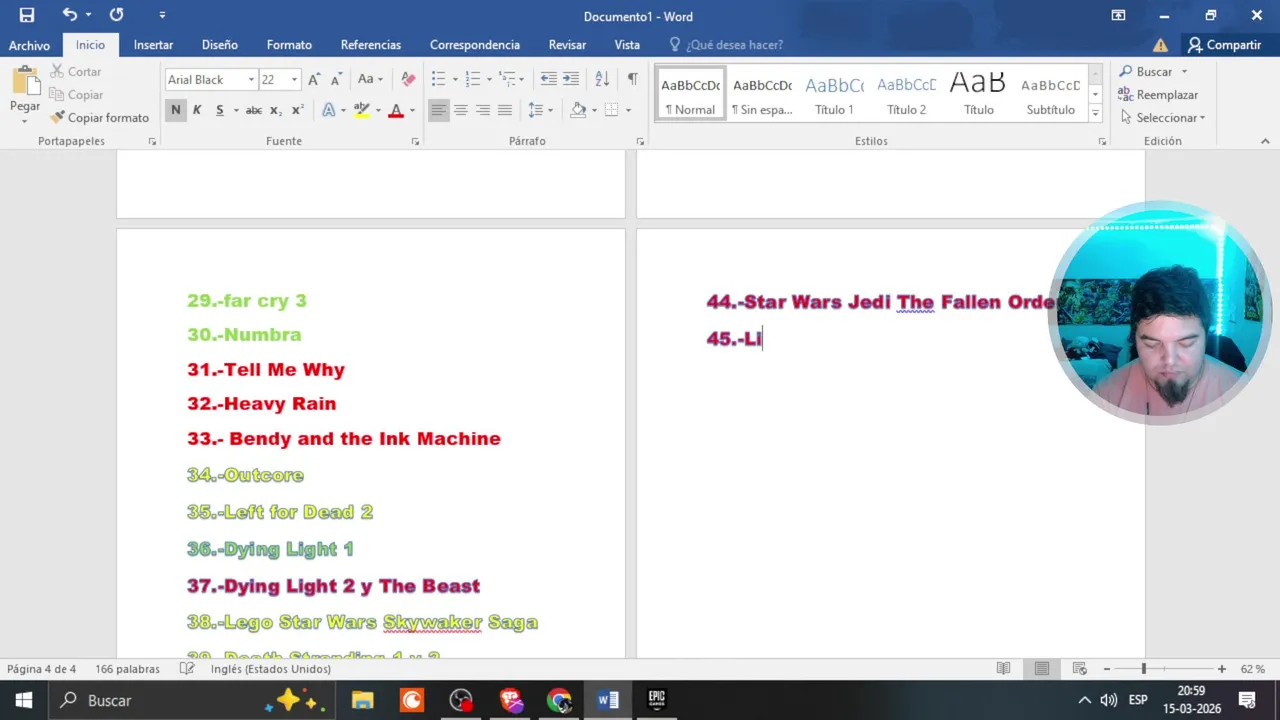Image resolution: width=1280 pixels, height=720 pixels.
Task: Open the Ribbon display options icon
Action: pyautogui.click(x=1118, y=15)
